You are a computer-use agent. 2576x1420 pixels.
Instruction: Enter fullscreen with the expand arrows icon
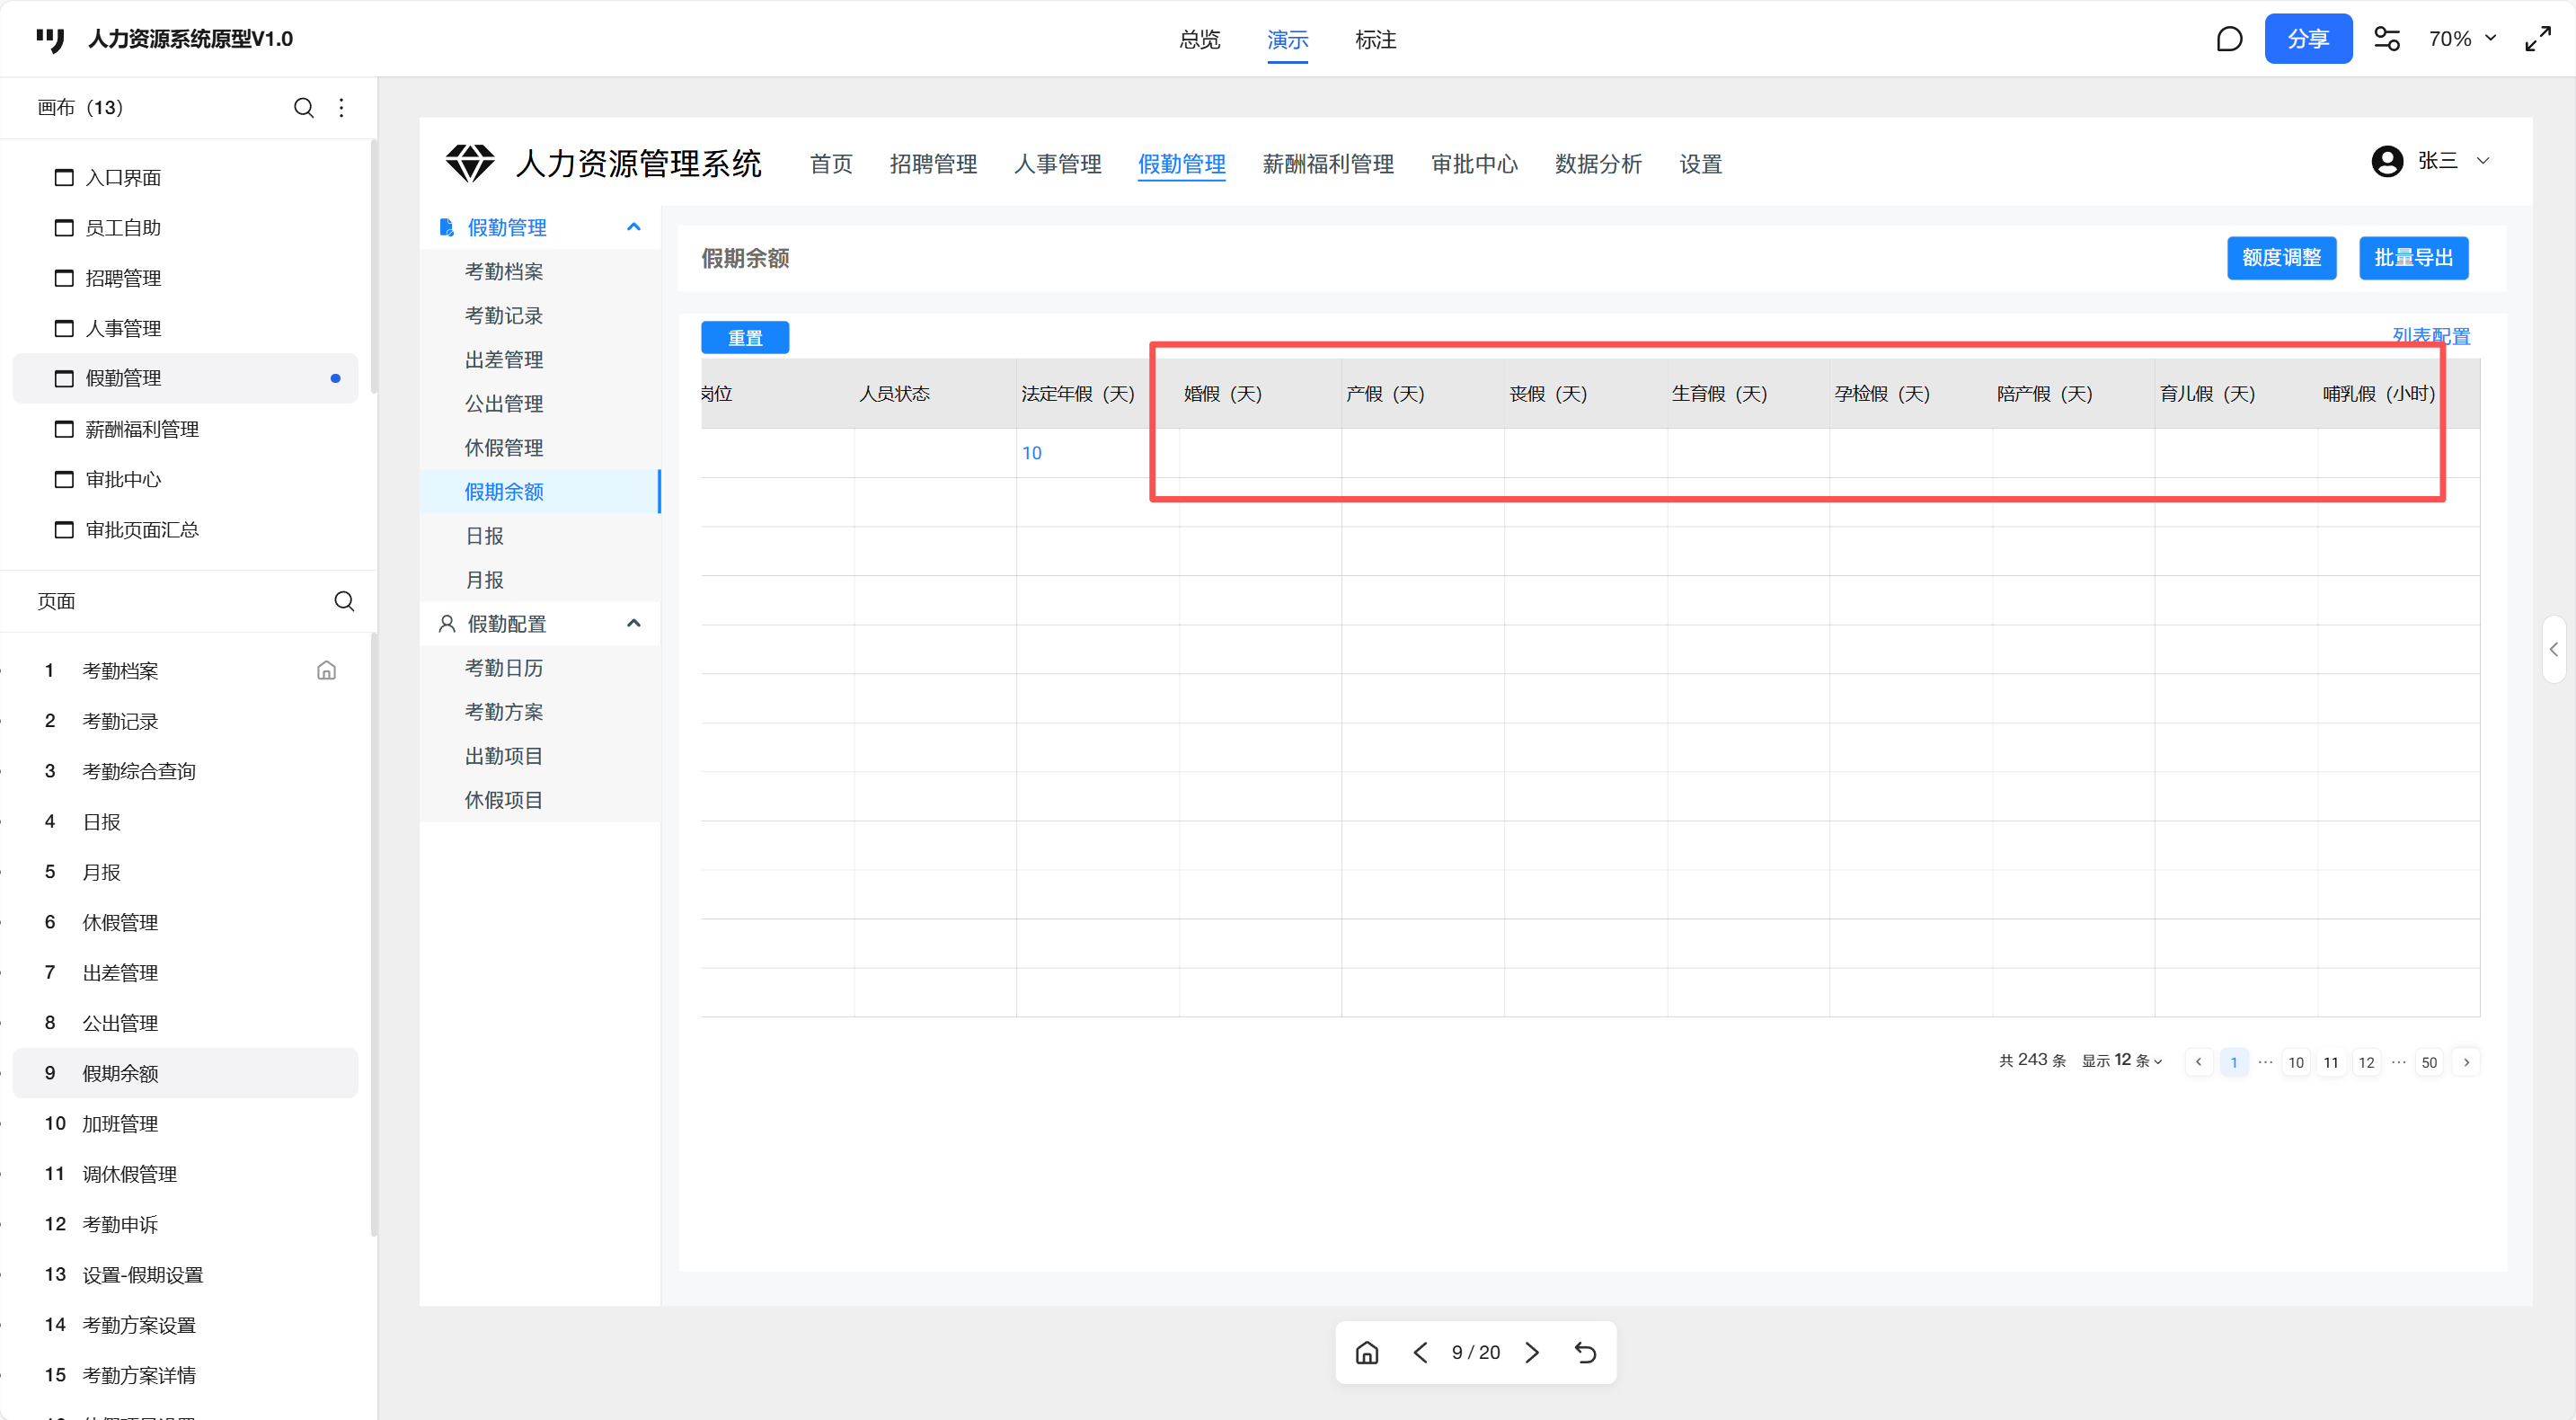click(2537, 39)
